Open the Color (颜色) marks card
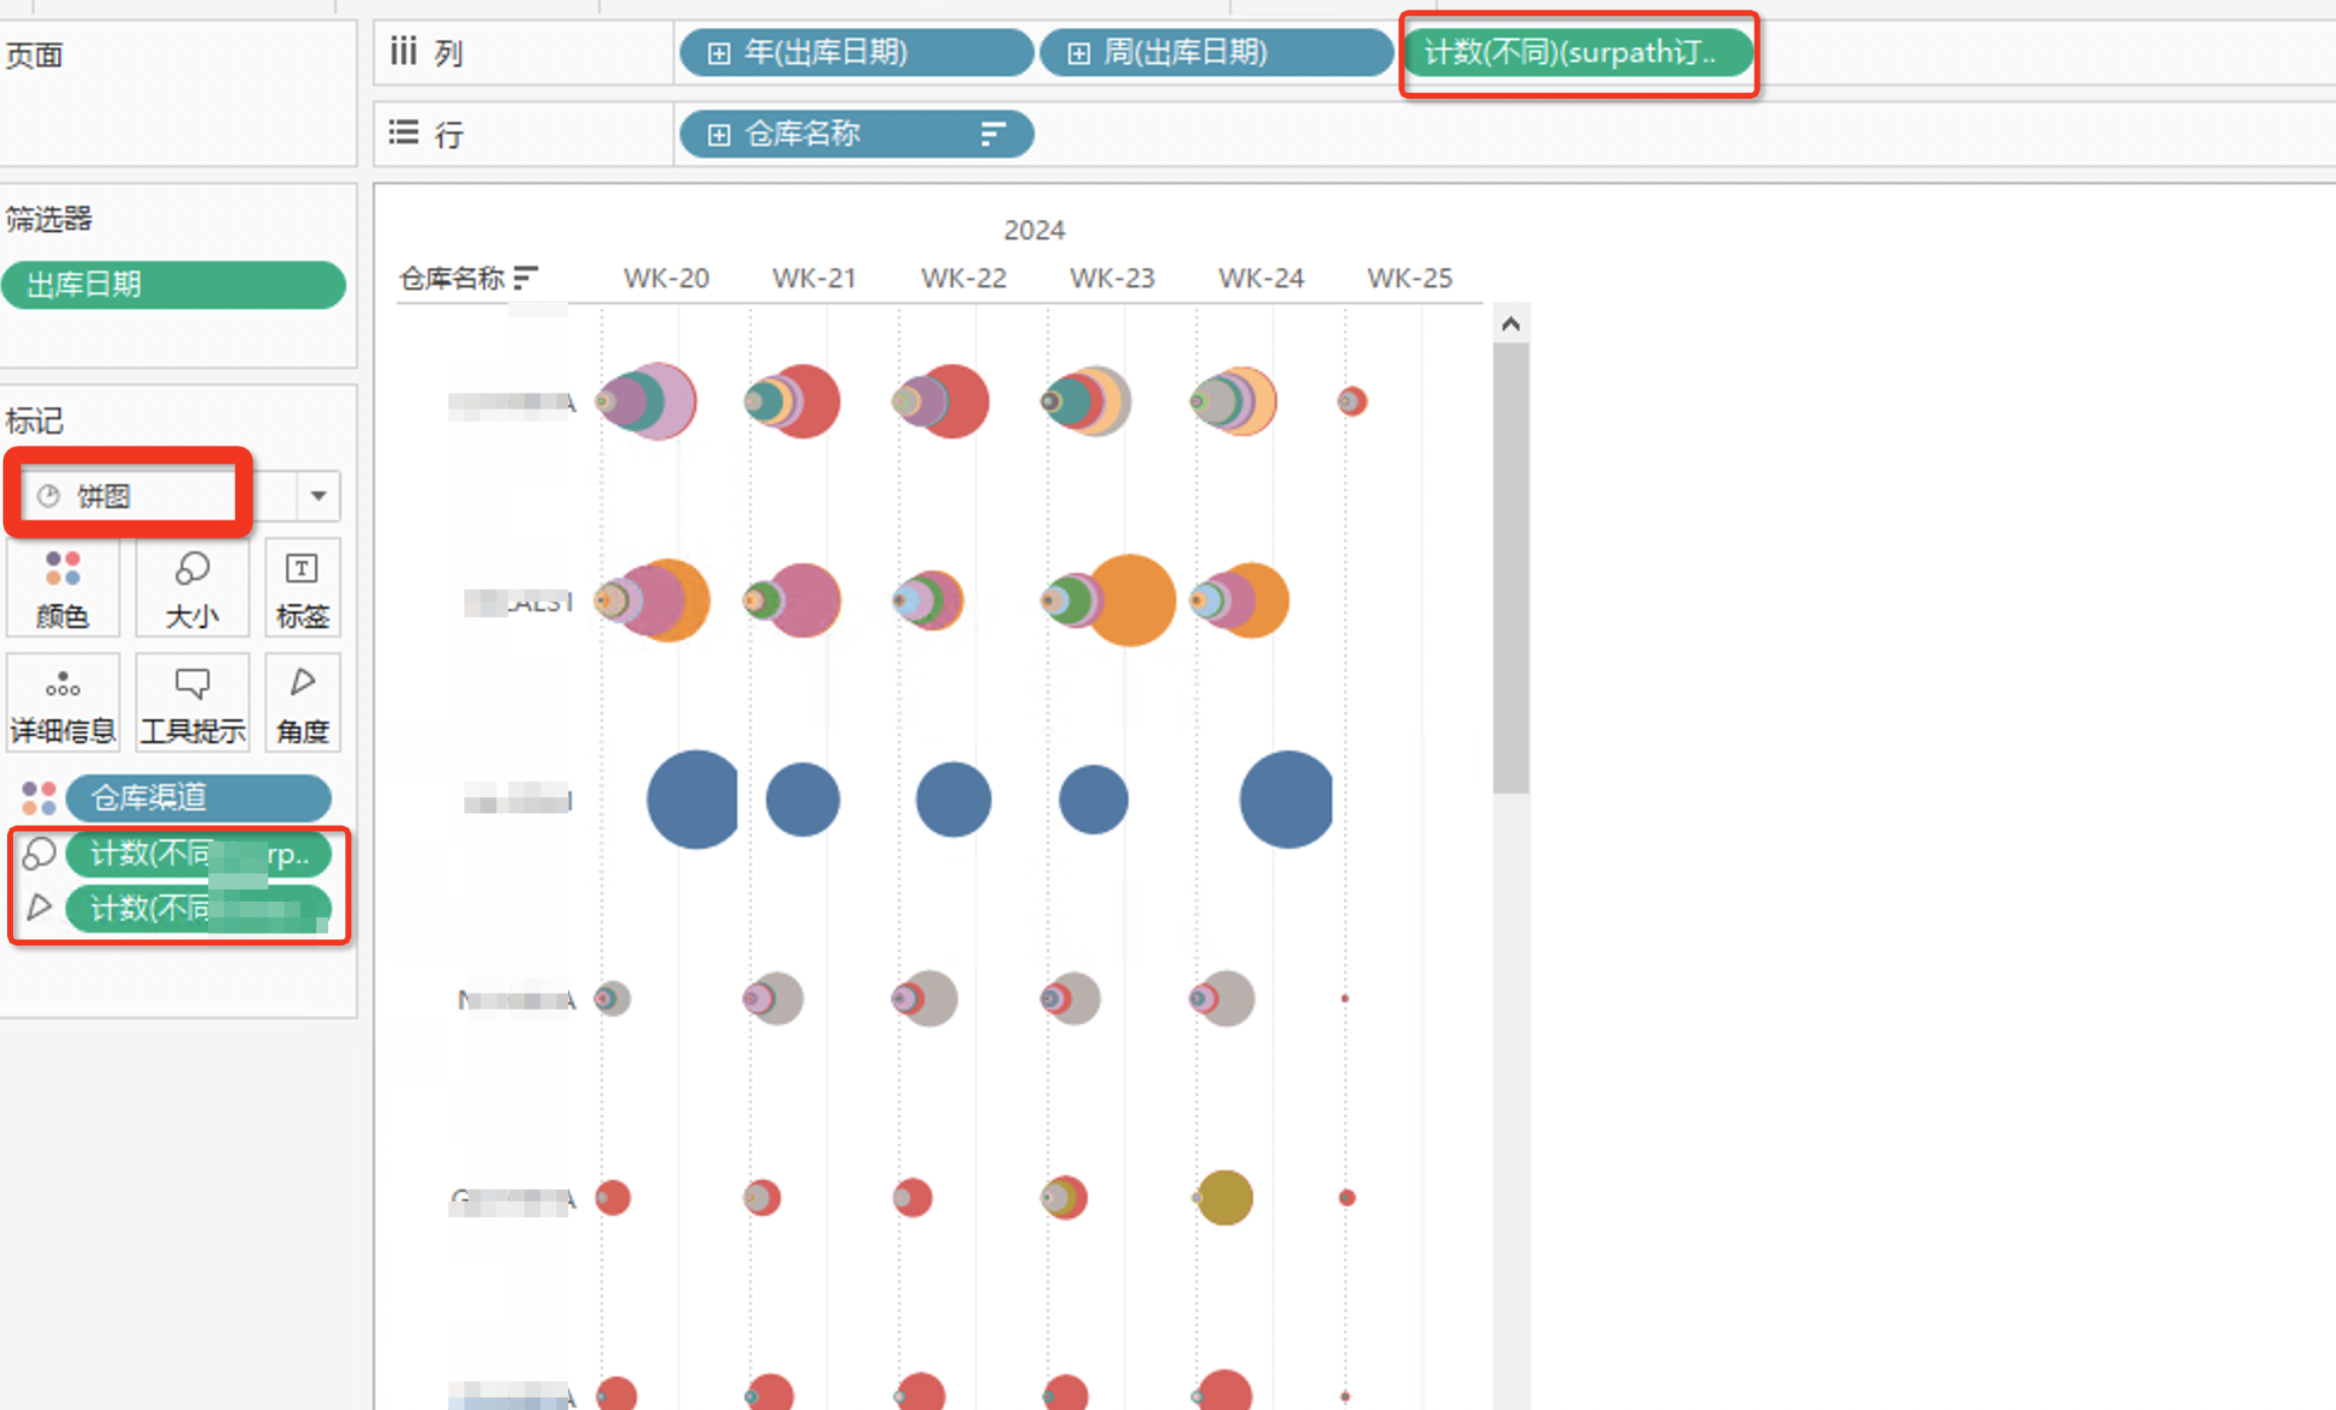2336x1410 pixels. point(62,589)
